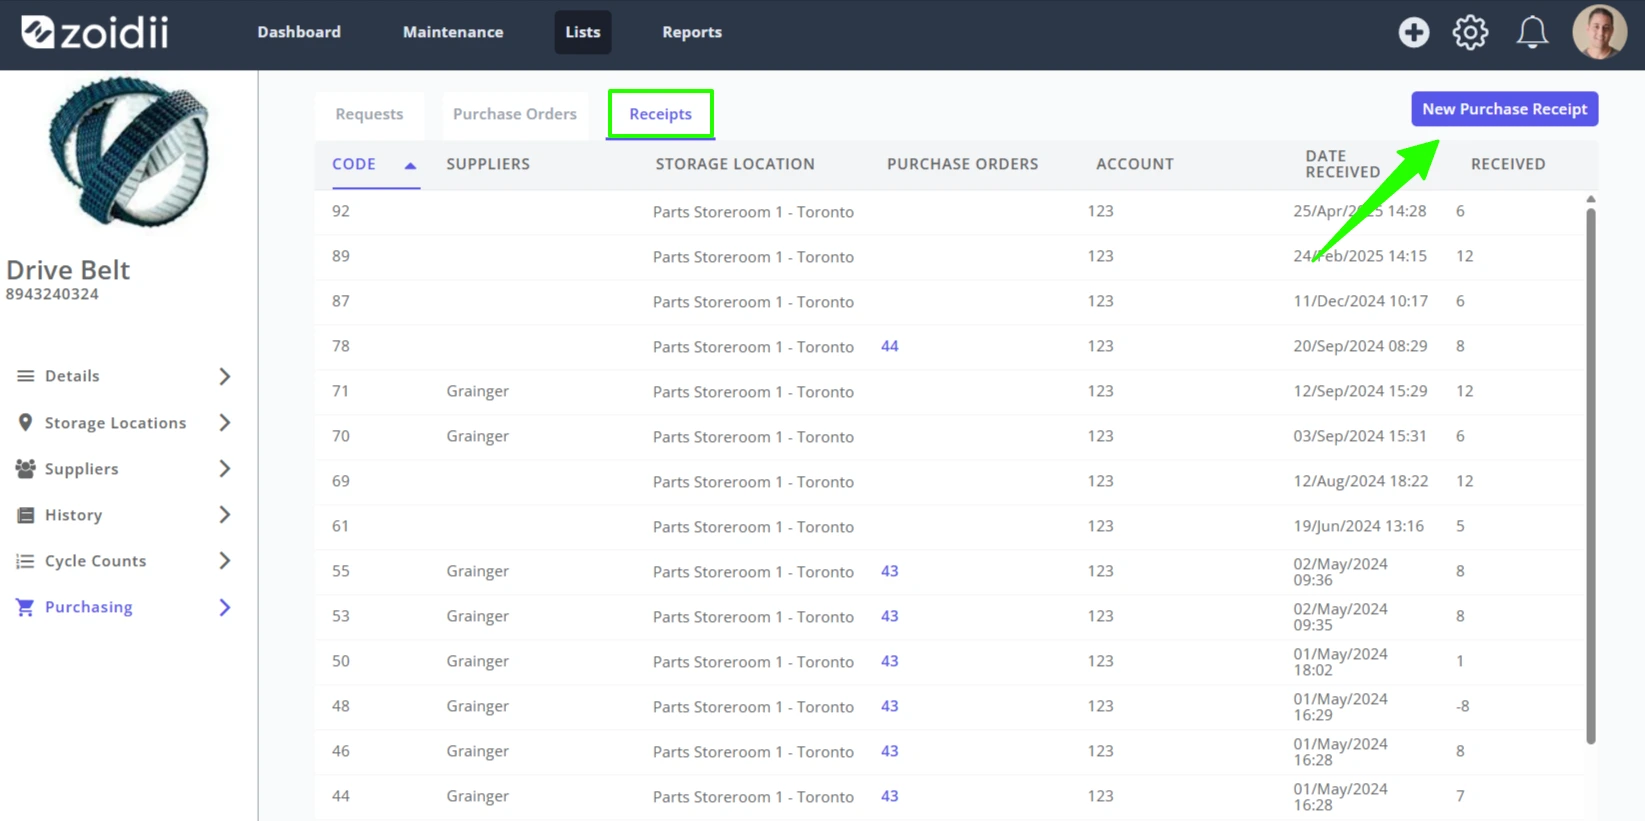Open purchase order 44 link
This screenshot has height=821, width=1645.
889,346
